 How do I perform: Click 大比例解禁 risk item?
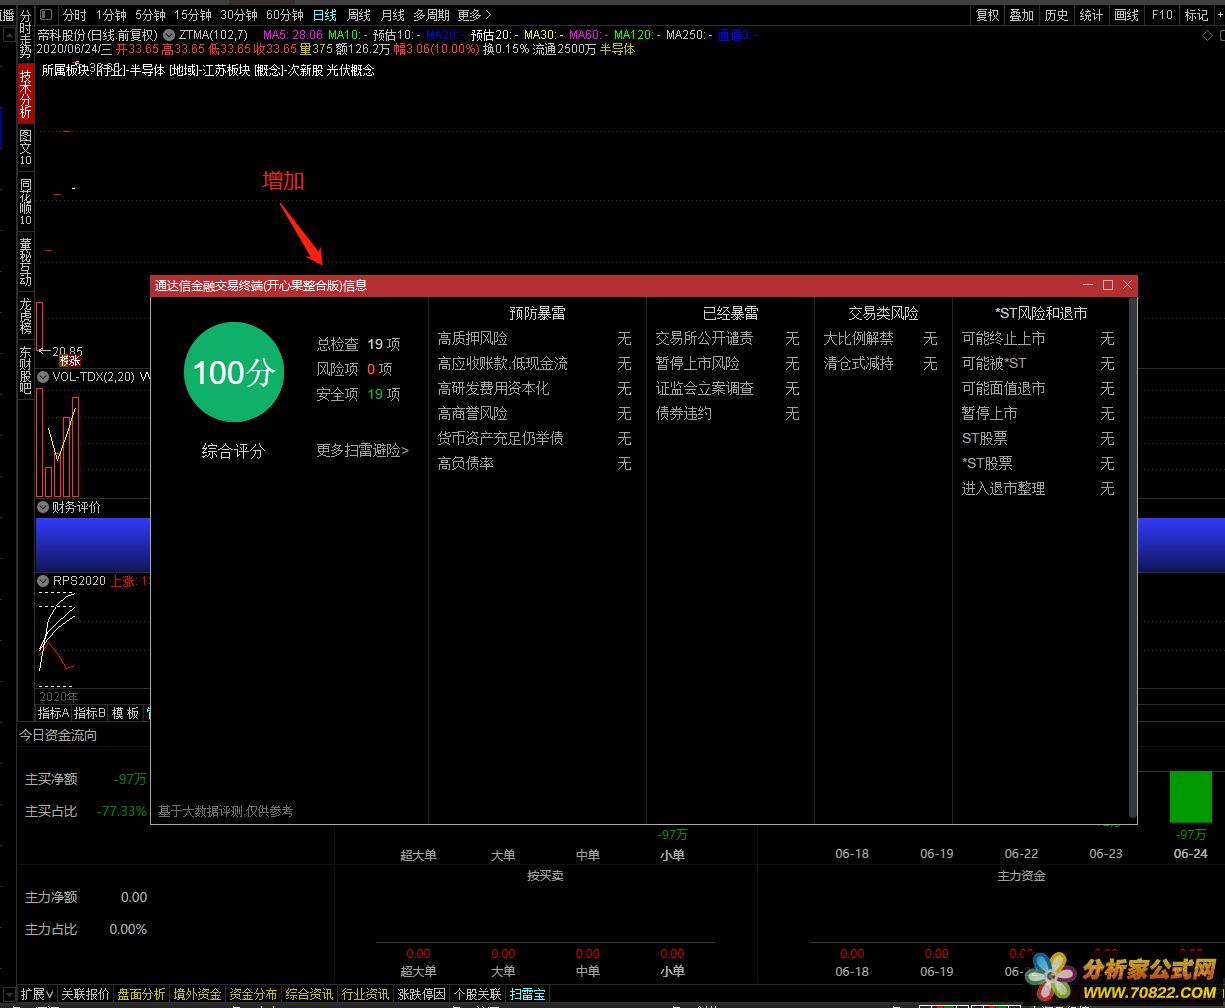pos(858,339)
